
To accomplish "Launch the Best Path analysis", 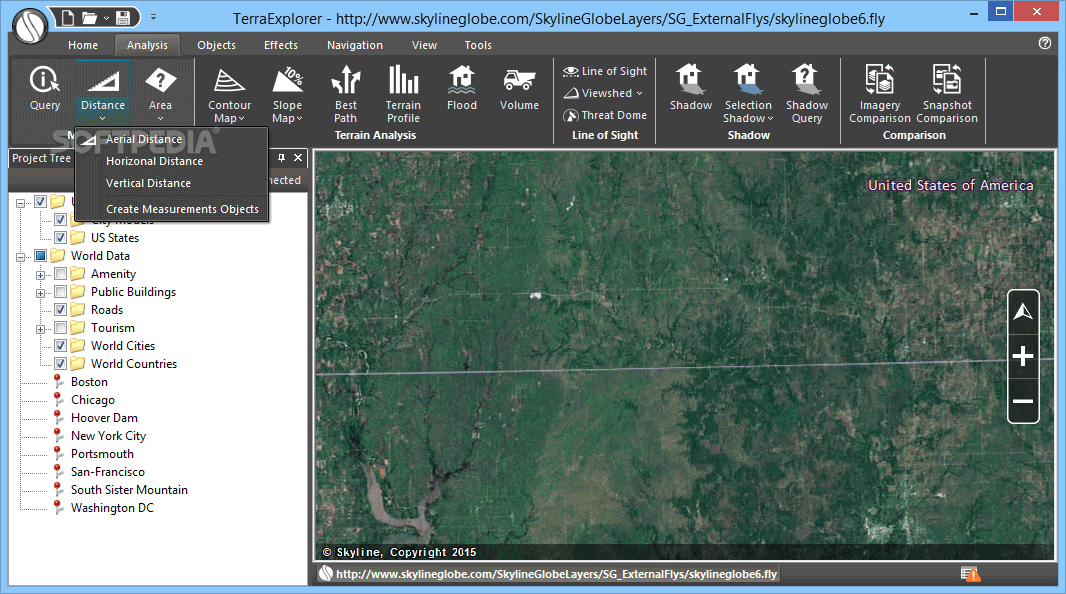I will 345,94.
